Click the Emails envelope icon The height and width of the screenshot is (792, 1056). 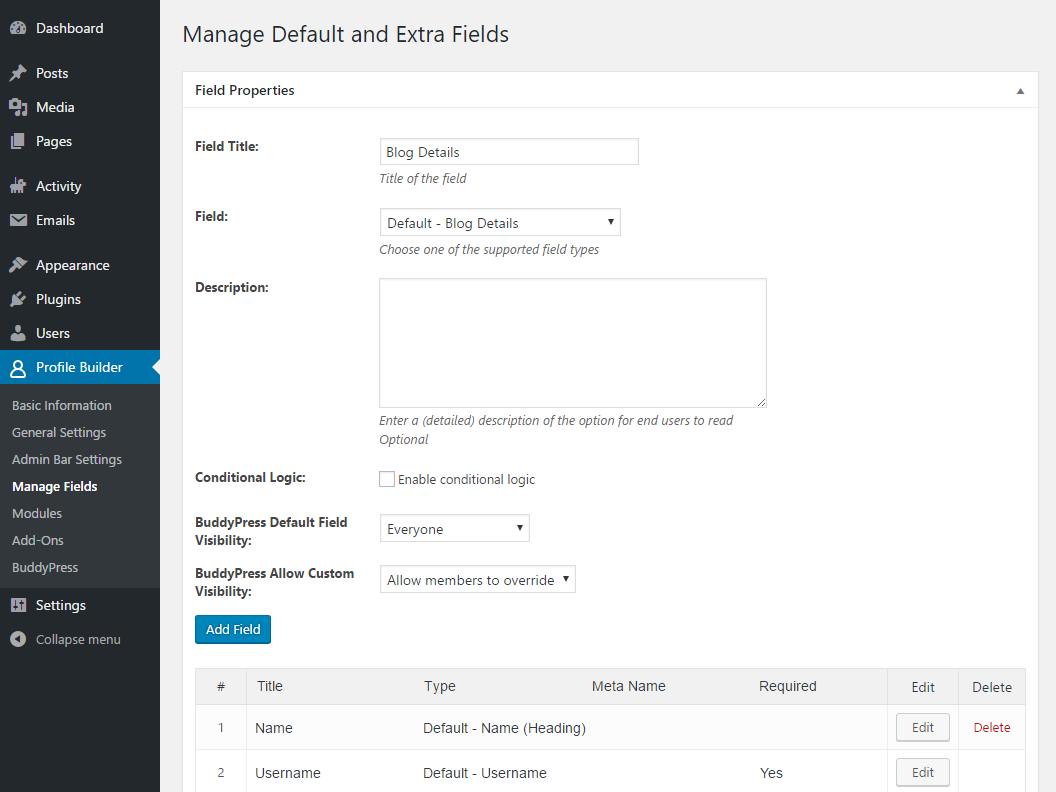(x=18, y=220)
